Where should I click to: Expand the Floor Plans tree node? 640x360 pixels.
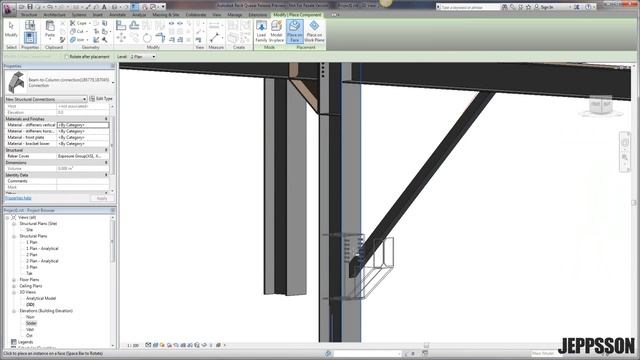(x=14, y=280)
